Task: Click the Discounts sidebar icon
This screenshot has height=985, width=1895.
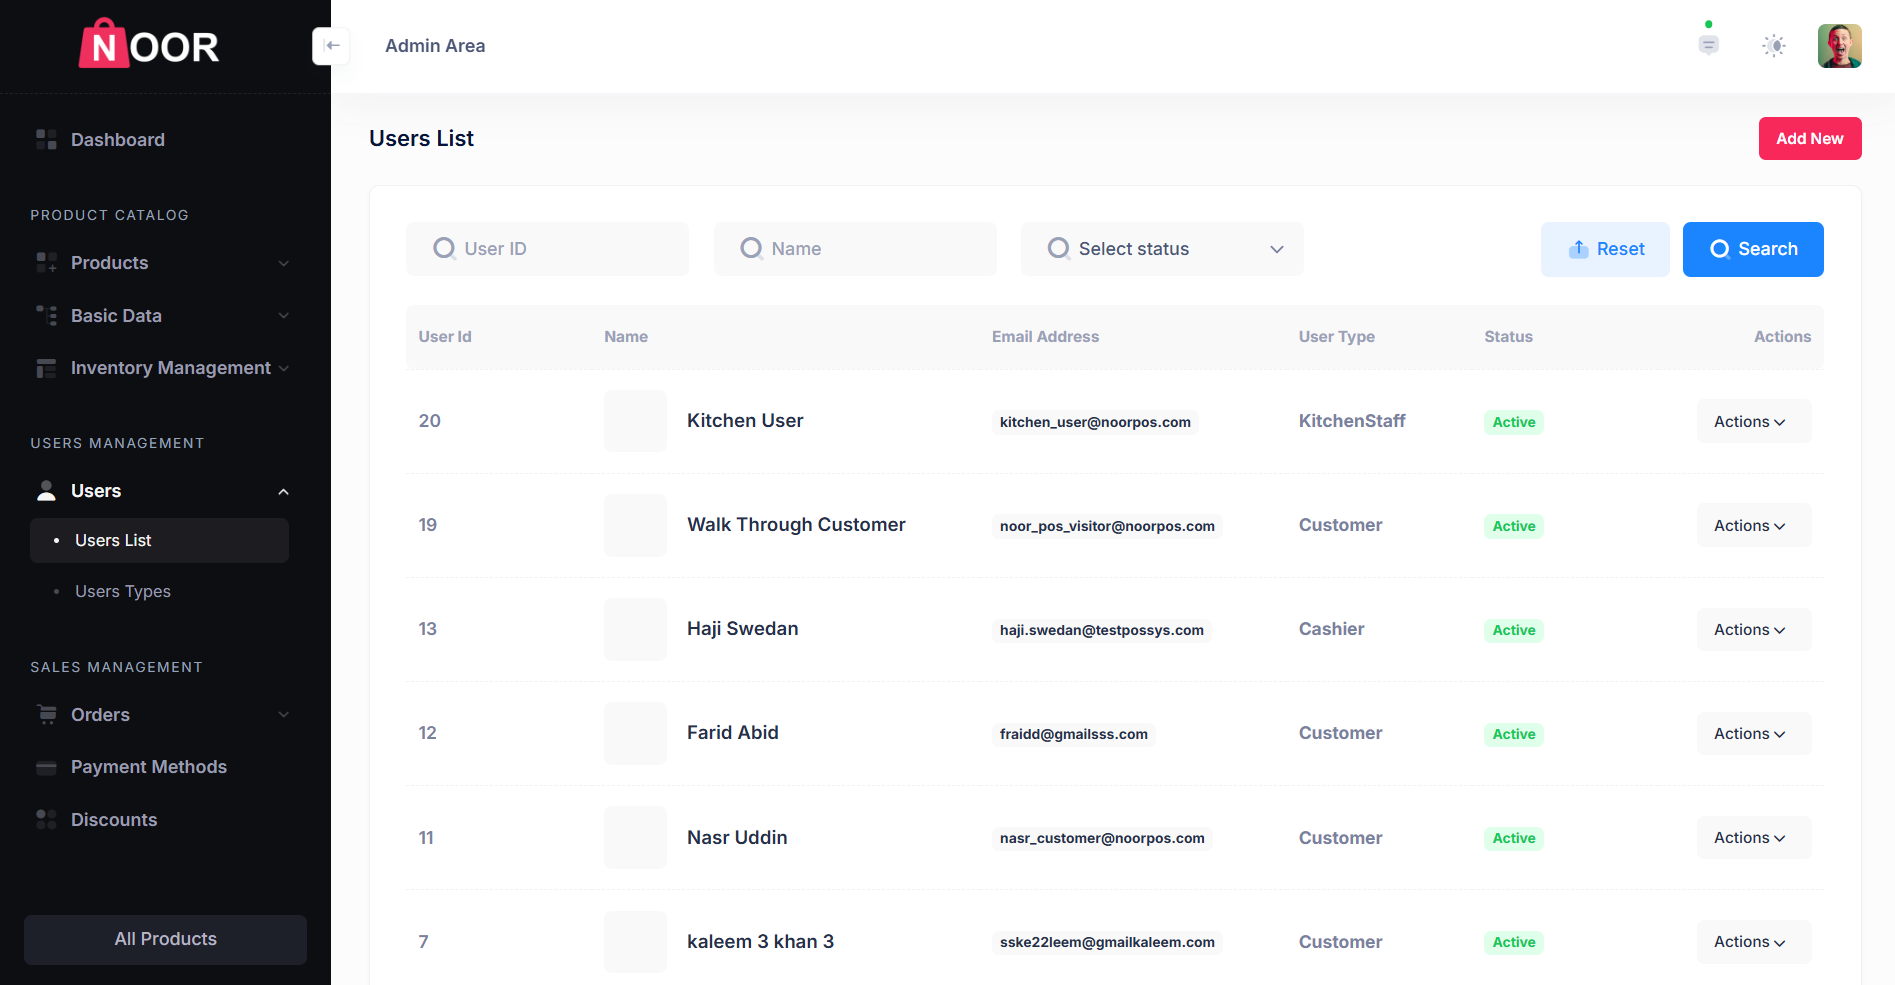Action: [x=46, y=820]
